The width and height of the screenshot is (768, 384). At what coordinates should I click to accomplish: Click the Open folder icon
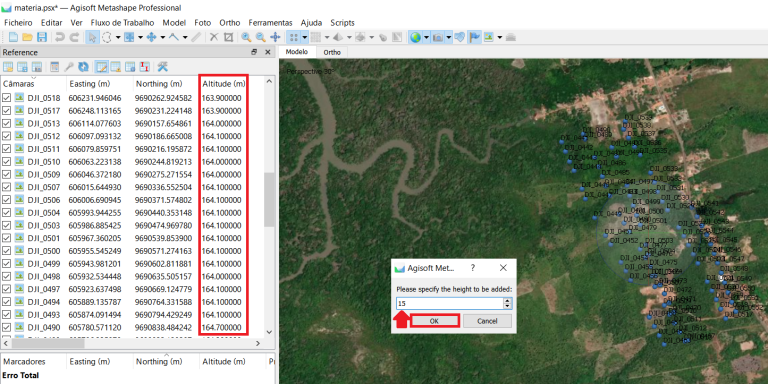(28, 37)
